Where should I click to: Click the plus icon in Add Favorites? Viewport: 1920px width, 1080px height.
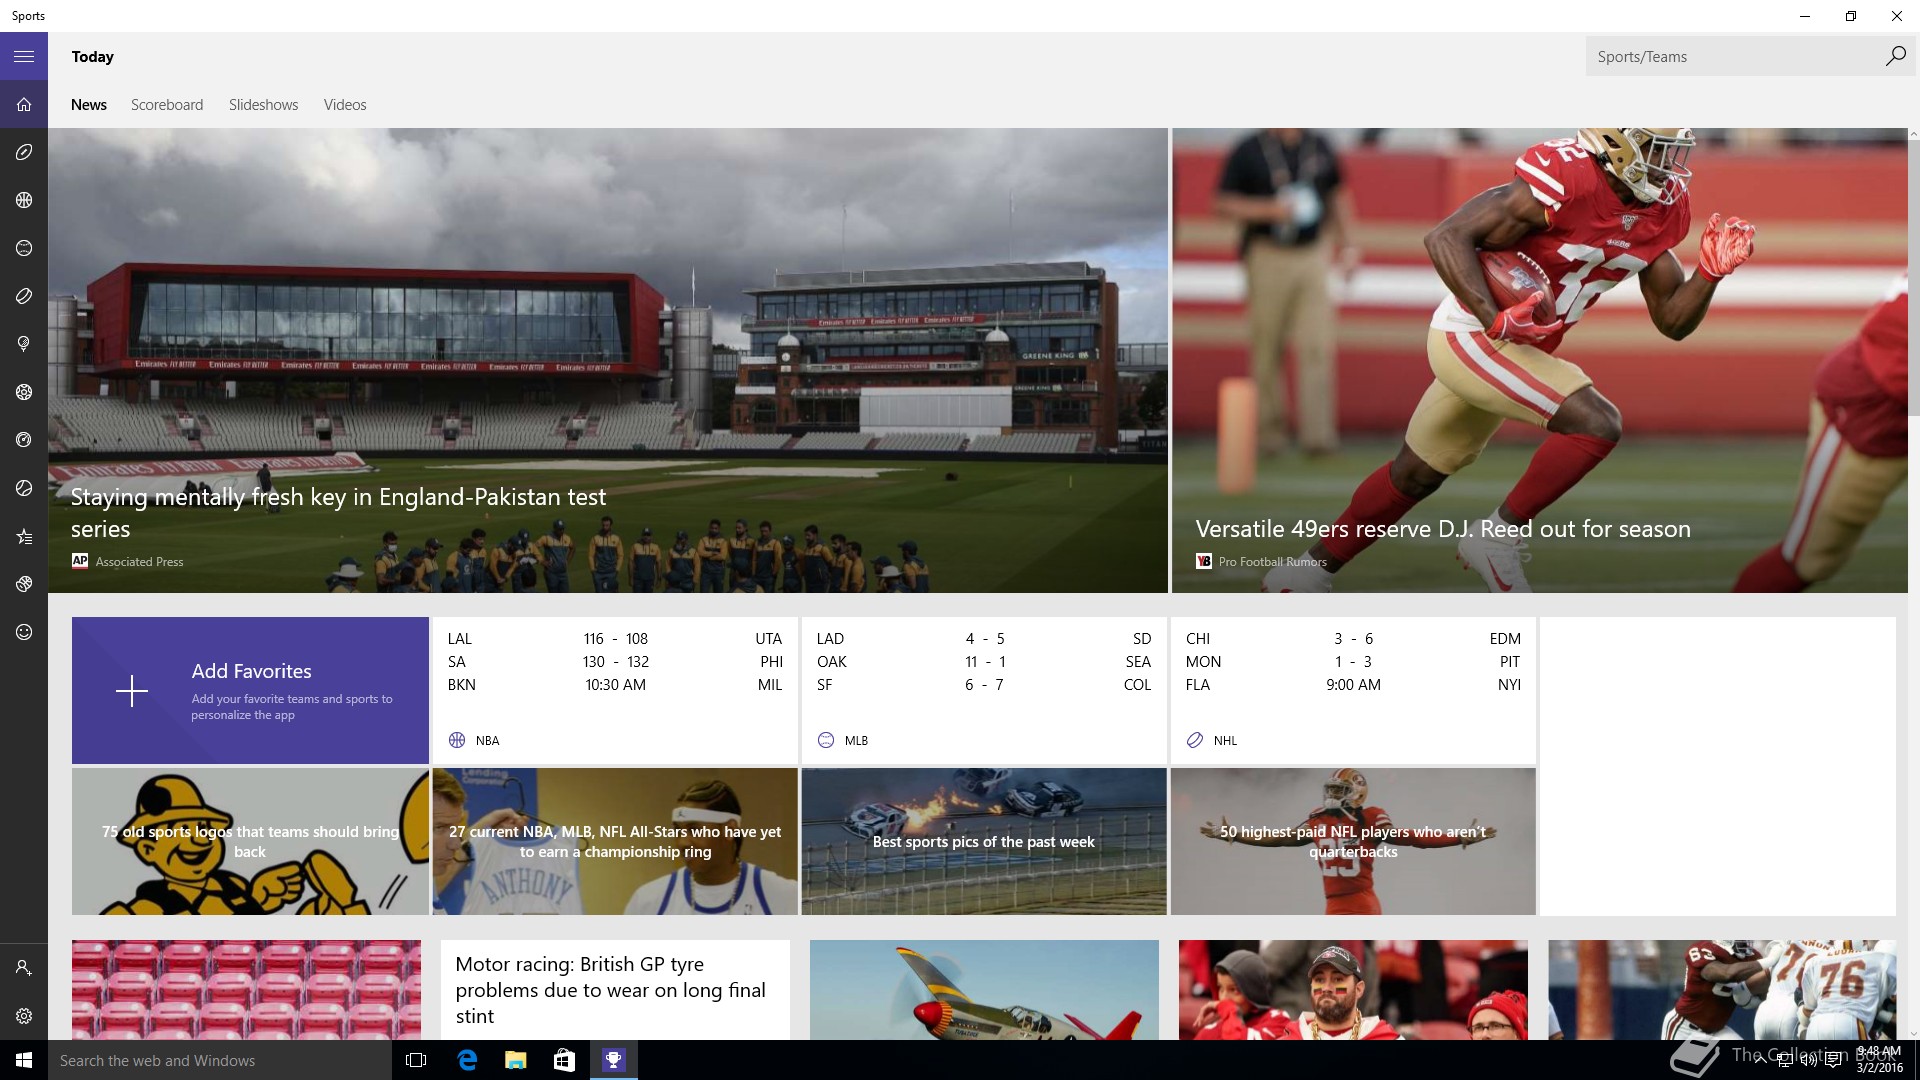tap(131, 691)
